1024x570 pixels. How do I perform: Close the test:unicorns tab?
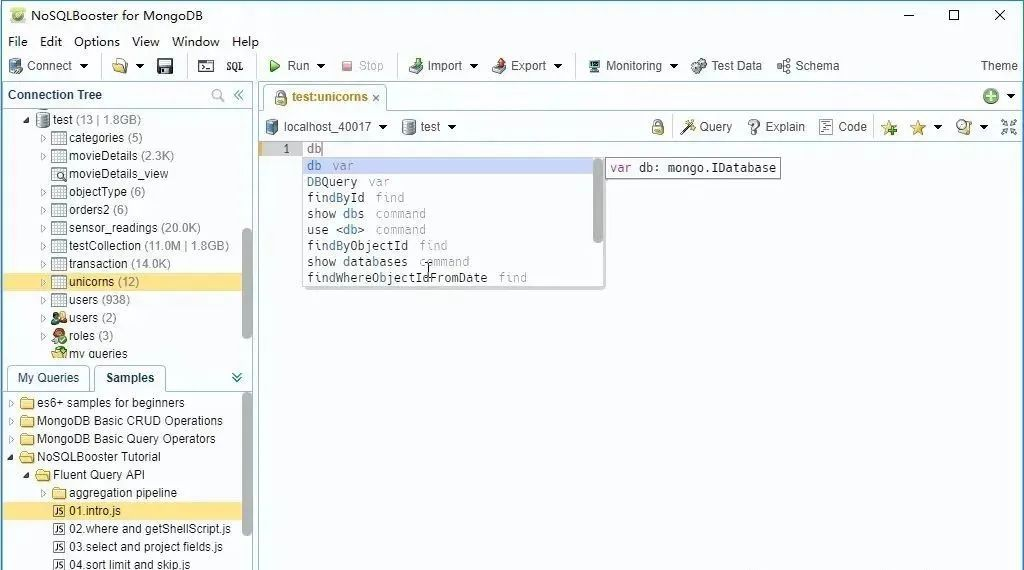pos(376,98)
